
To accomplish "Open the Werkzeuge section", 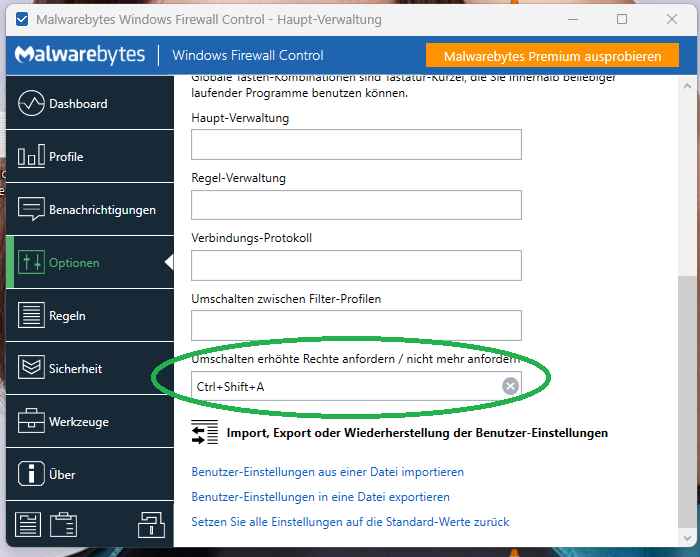I will click(90, 421).
